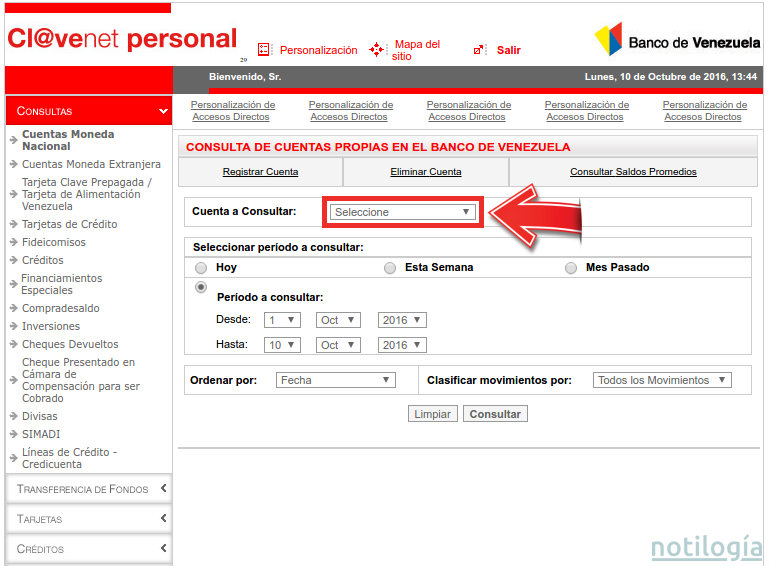This screenshot has width=769, height=566.
Task: Open the Ordenar por Fecha dropdown
Action: point(335,380)
